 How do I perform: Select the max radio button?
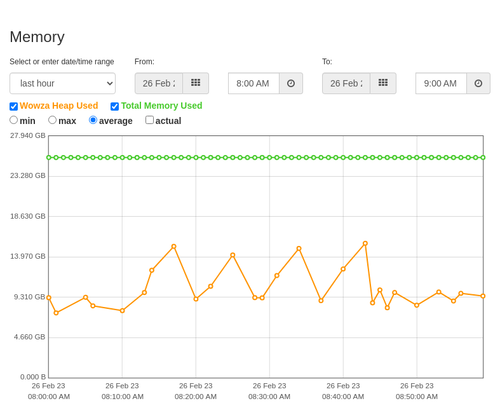click(x=52, y=120)
